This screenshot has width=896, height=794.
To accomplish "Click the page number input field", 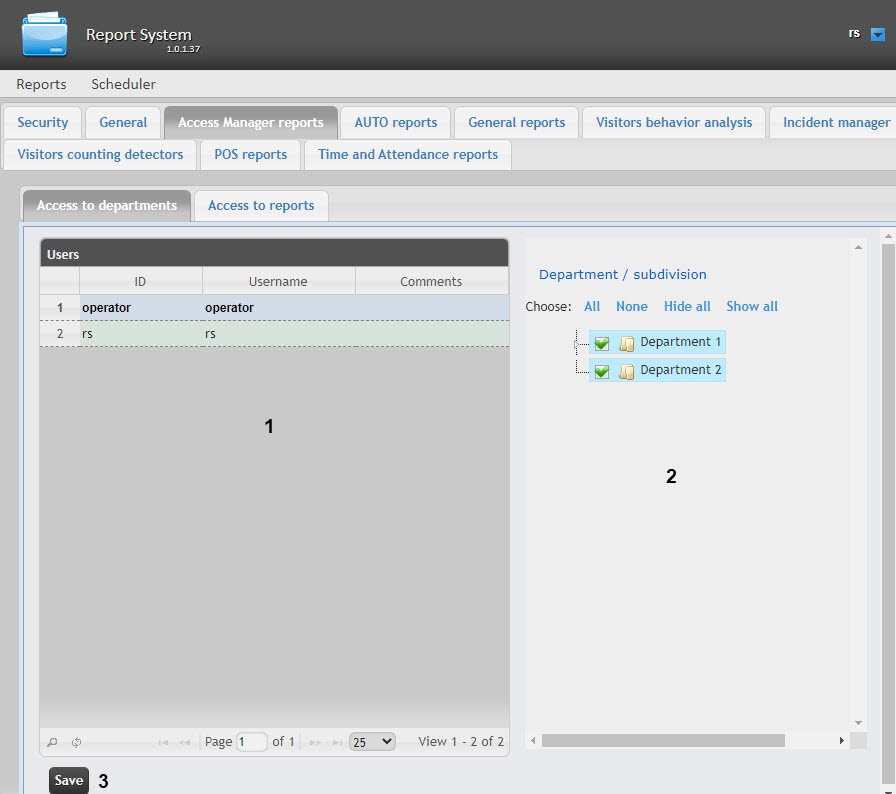I will (252, 742).
